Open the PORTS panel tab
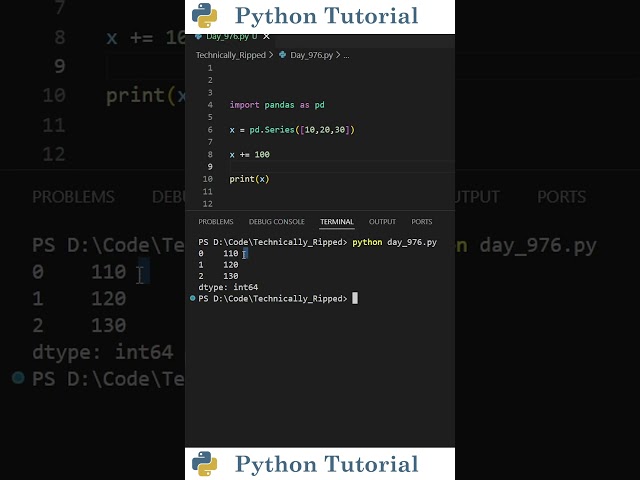 tap(422, 222)
